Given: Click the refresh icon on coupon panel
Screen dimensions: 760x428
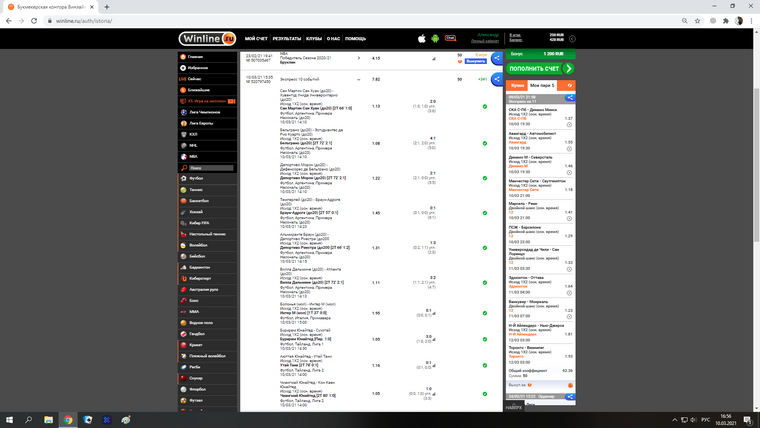Looking at the screenshot, I should tap(570, 85).
